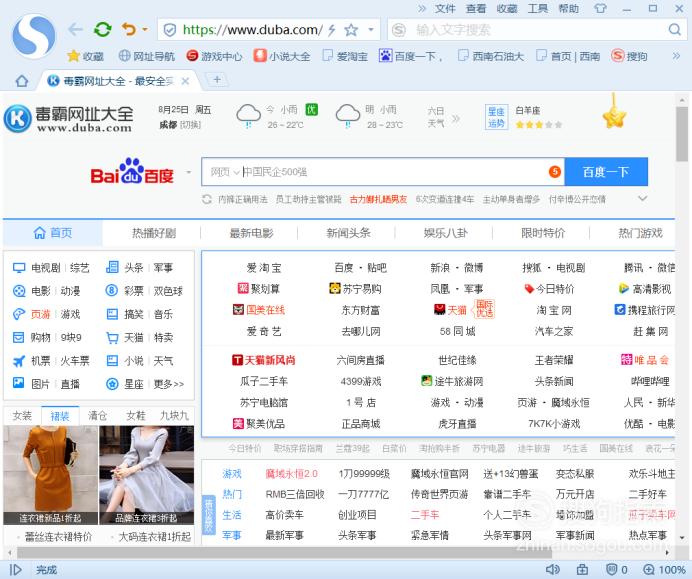The image size is (692, 579).
Task: Click the home icon on the tab bar
Action: 22,81
